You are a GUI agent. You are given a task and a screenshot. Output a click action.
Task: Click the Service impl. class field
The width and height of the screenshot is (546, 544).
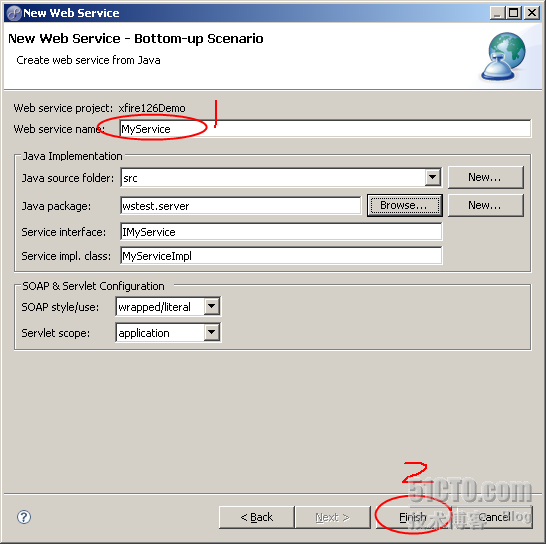click(281, 256)
